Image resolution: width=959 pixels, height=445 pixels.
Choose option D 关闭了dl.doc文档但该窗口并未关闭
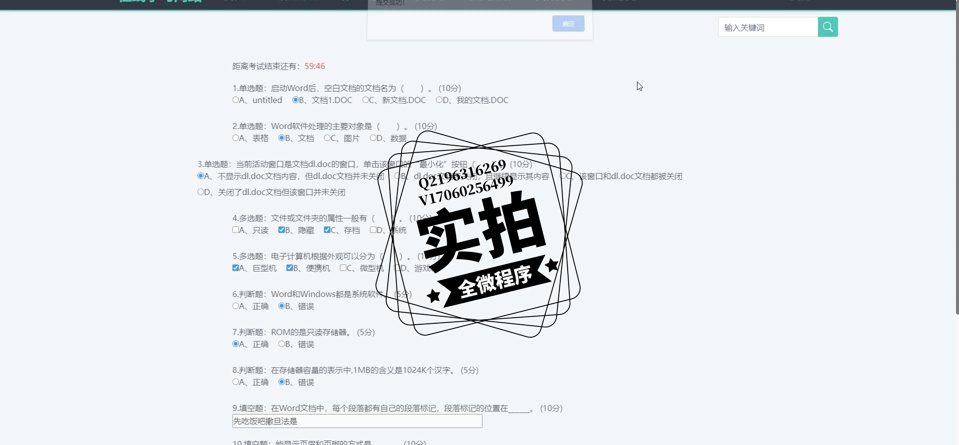pyautogui.click(x=201, y=192)
